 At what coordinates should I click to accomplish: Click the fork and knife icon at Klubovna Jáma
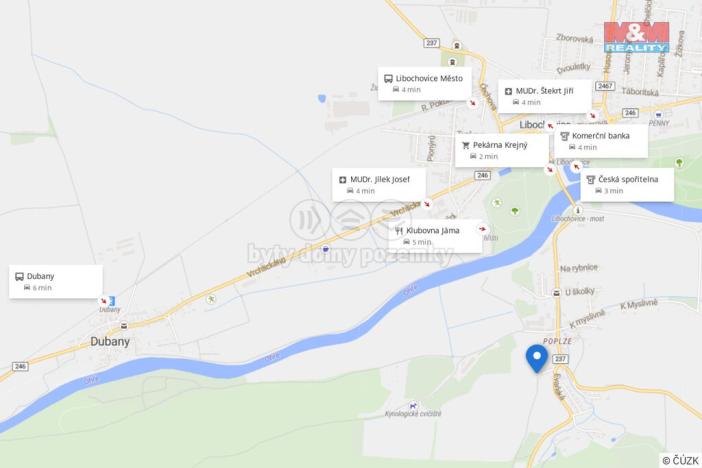point(398,231)
